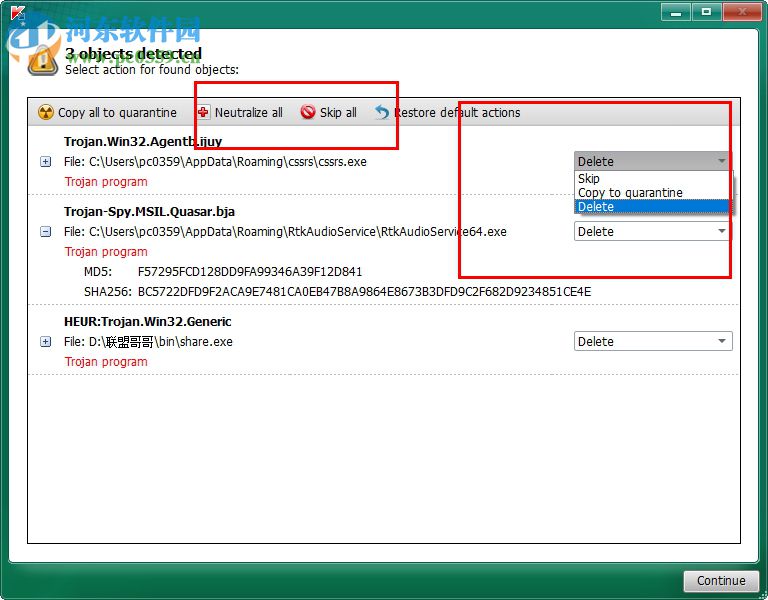Maximize the Kaspersky window
This screenshot has height=600, width=768.
pyautogui.click(x=706, y=12)
